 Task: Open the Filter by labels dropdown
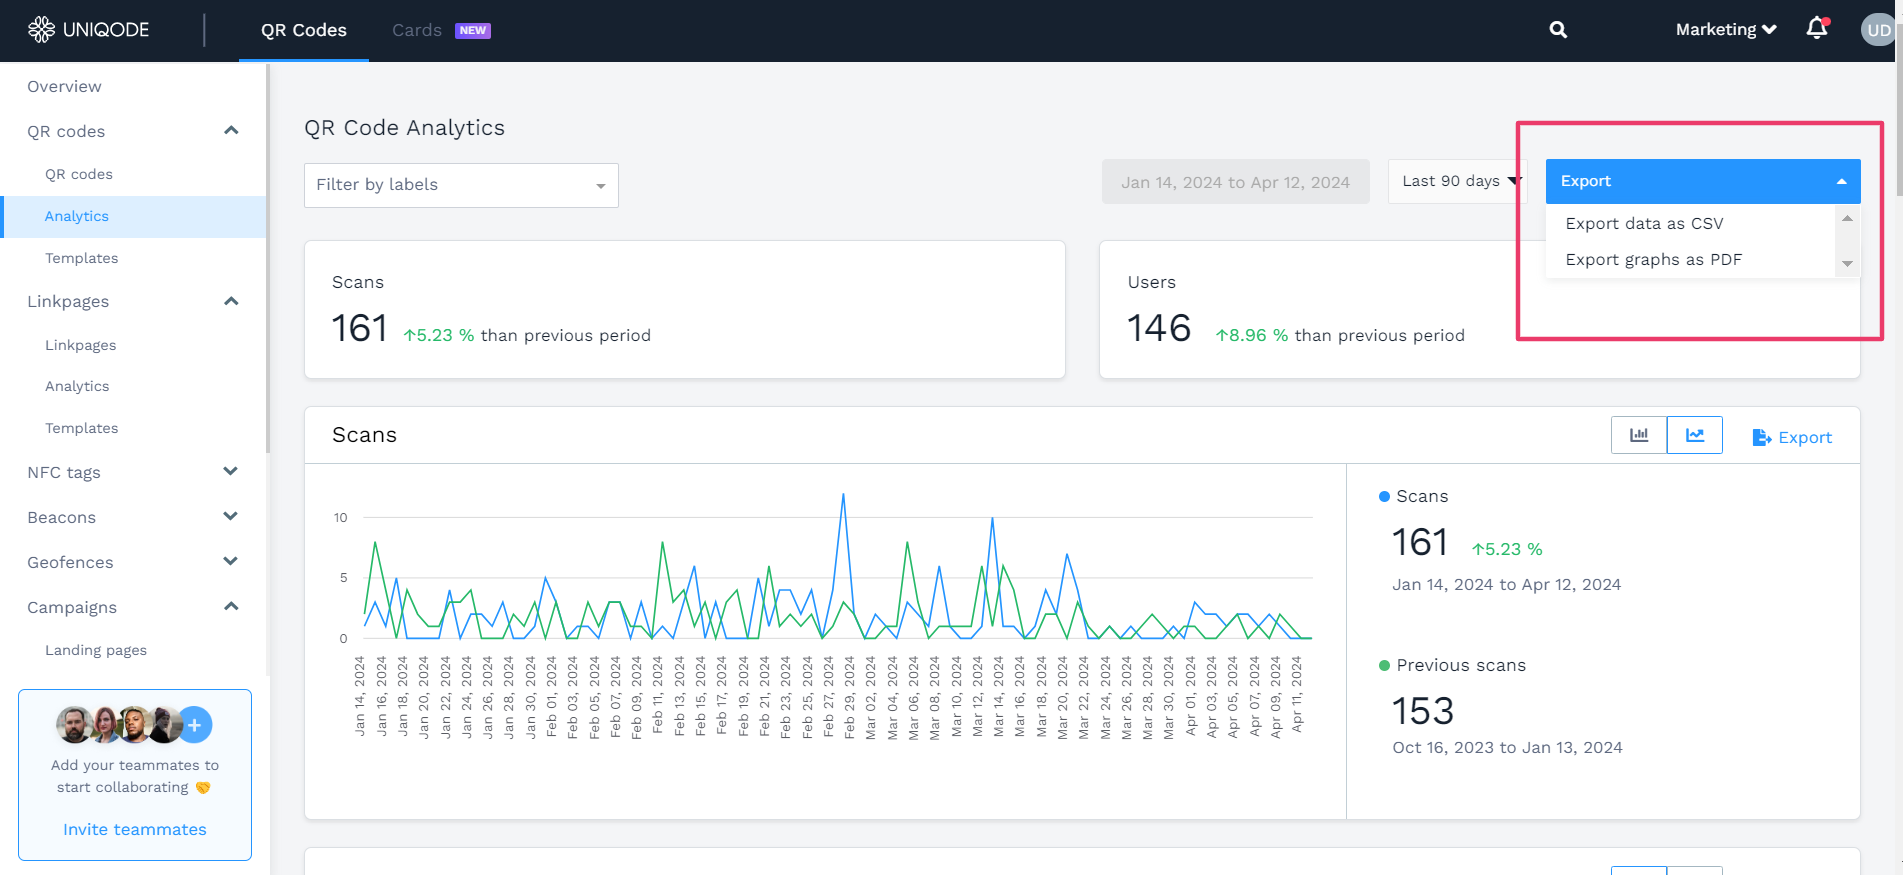[x=461, y=185]
